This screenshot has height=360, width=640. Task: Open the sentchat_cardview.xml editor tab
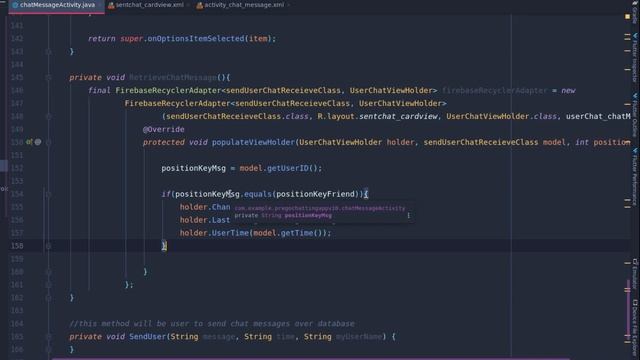(146, 5)
